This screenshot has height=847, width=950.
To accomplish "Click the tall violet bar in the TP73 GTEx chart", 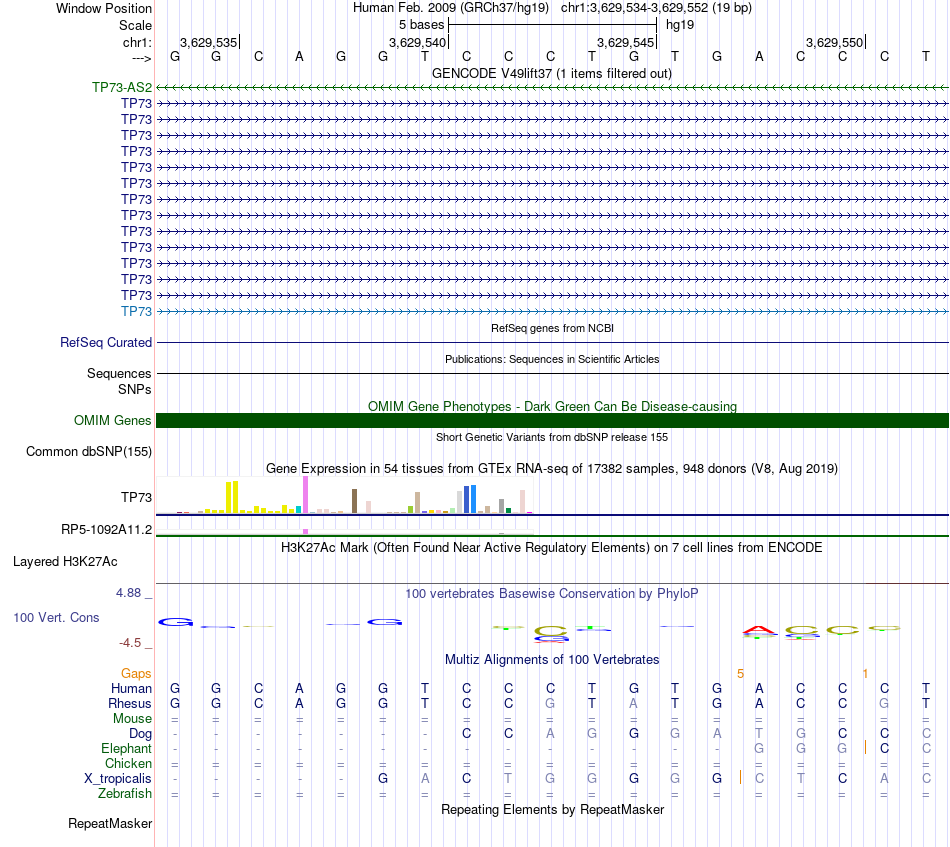I will (x=305, y=495).
